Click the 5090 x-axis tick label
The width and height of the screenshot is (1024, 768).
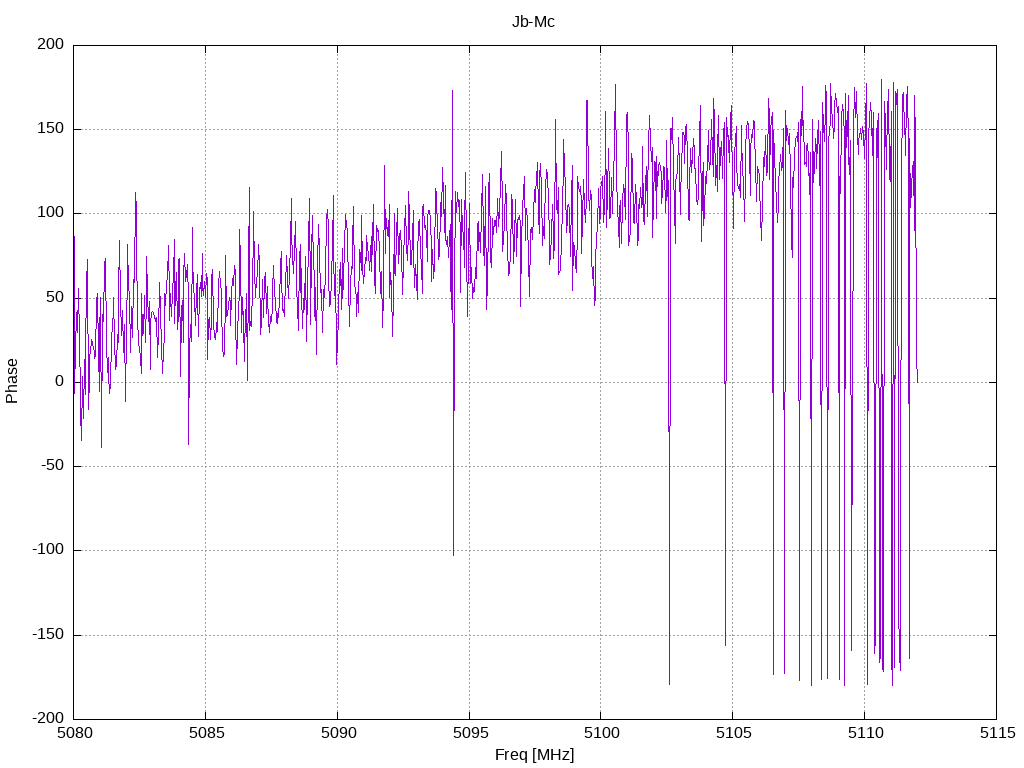tap(338, 733)
